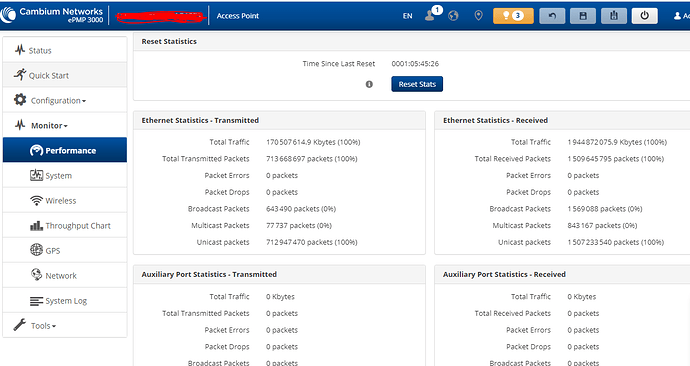This screenshot has height=366, width=690.
Task: Click the globe icon in header
Action: pyautogui.click(x=453, y=16)
